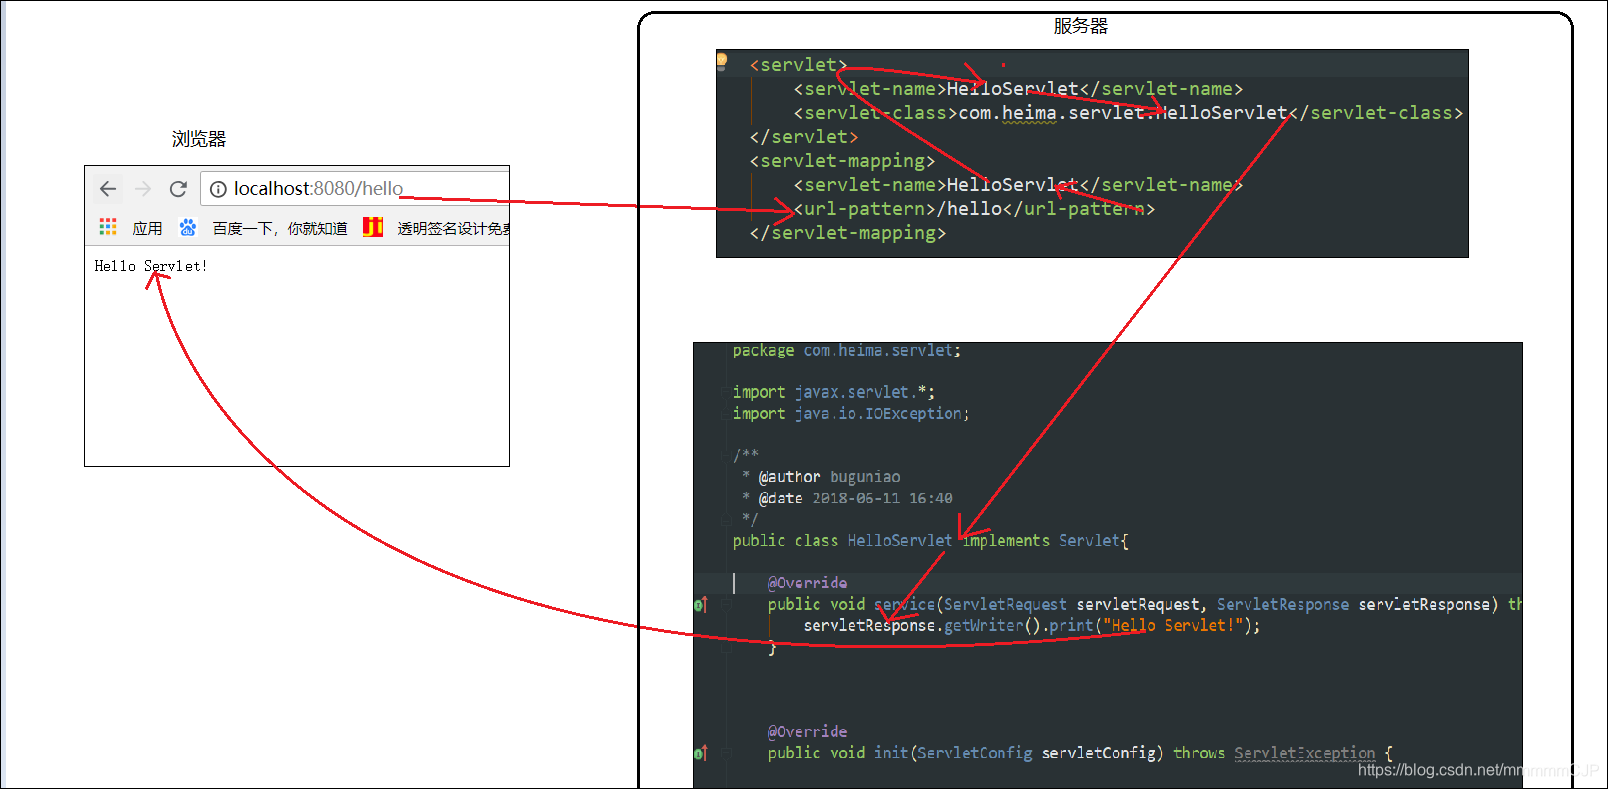The width and height of the screenshot is (1608, 789).
Task: Click the implements gutter icon beside service method
Action: (x=700, y=604)
